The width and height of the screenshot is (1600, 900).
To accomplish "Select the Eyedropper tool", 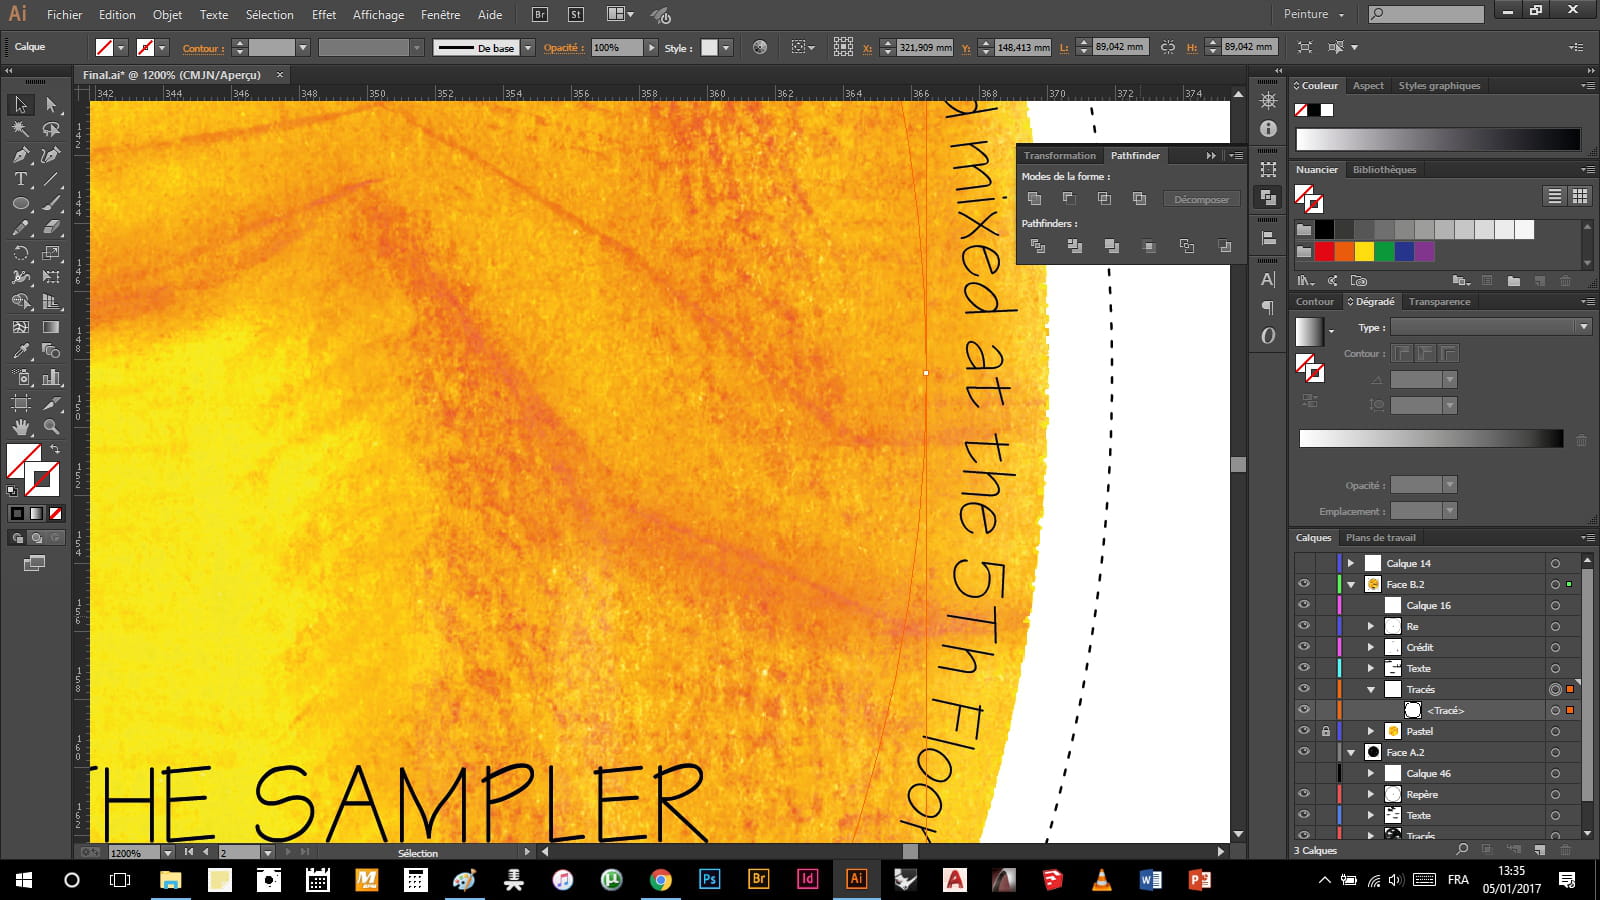I will [x=21, y=351].
